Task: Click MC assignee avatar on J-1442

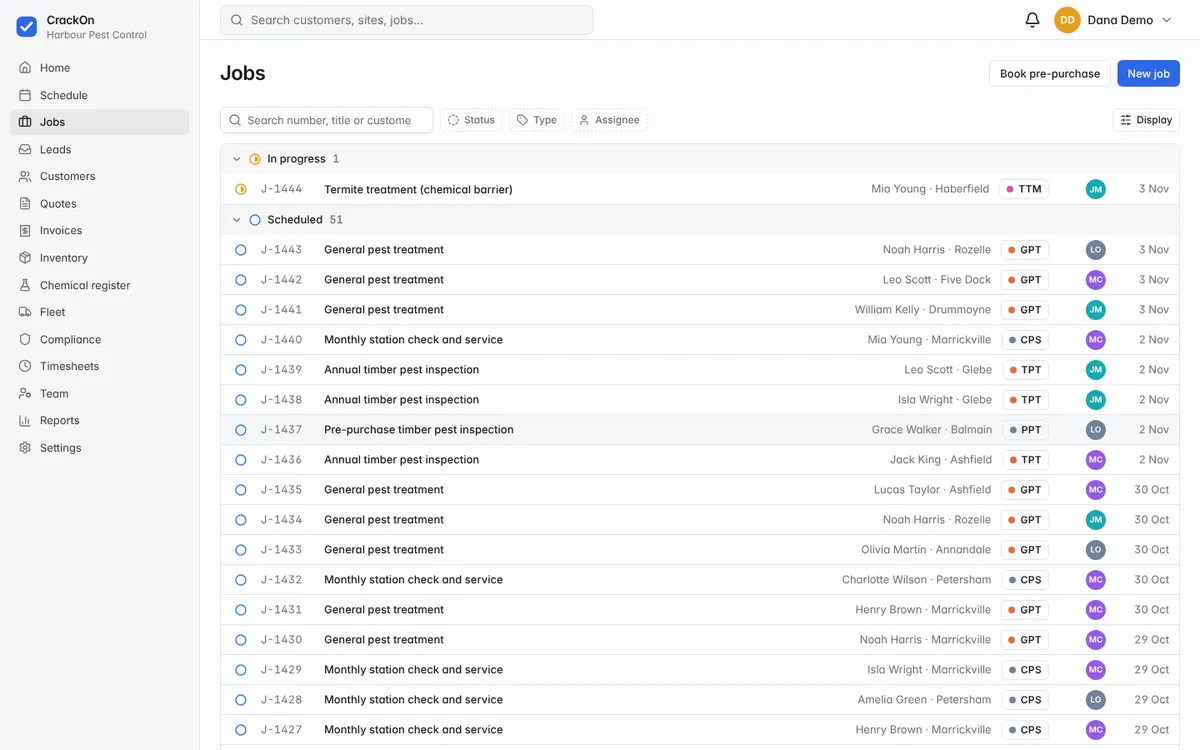Action: tap(1096, 280)
